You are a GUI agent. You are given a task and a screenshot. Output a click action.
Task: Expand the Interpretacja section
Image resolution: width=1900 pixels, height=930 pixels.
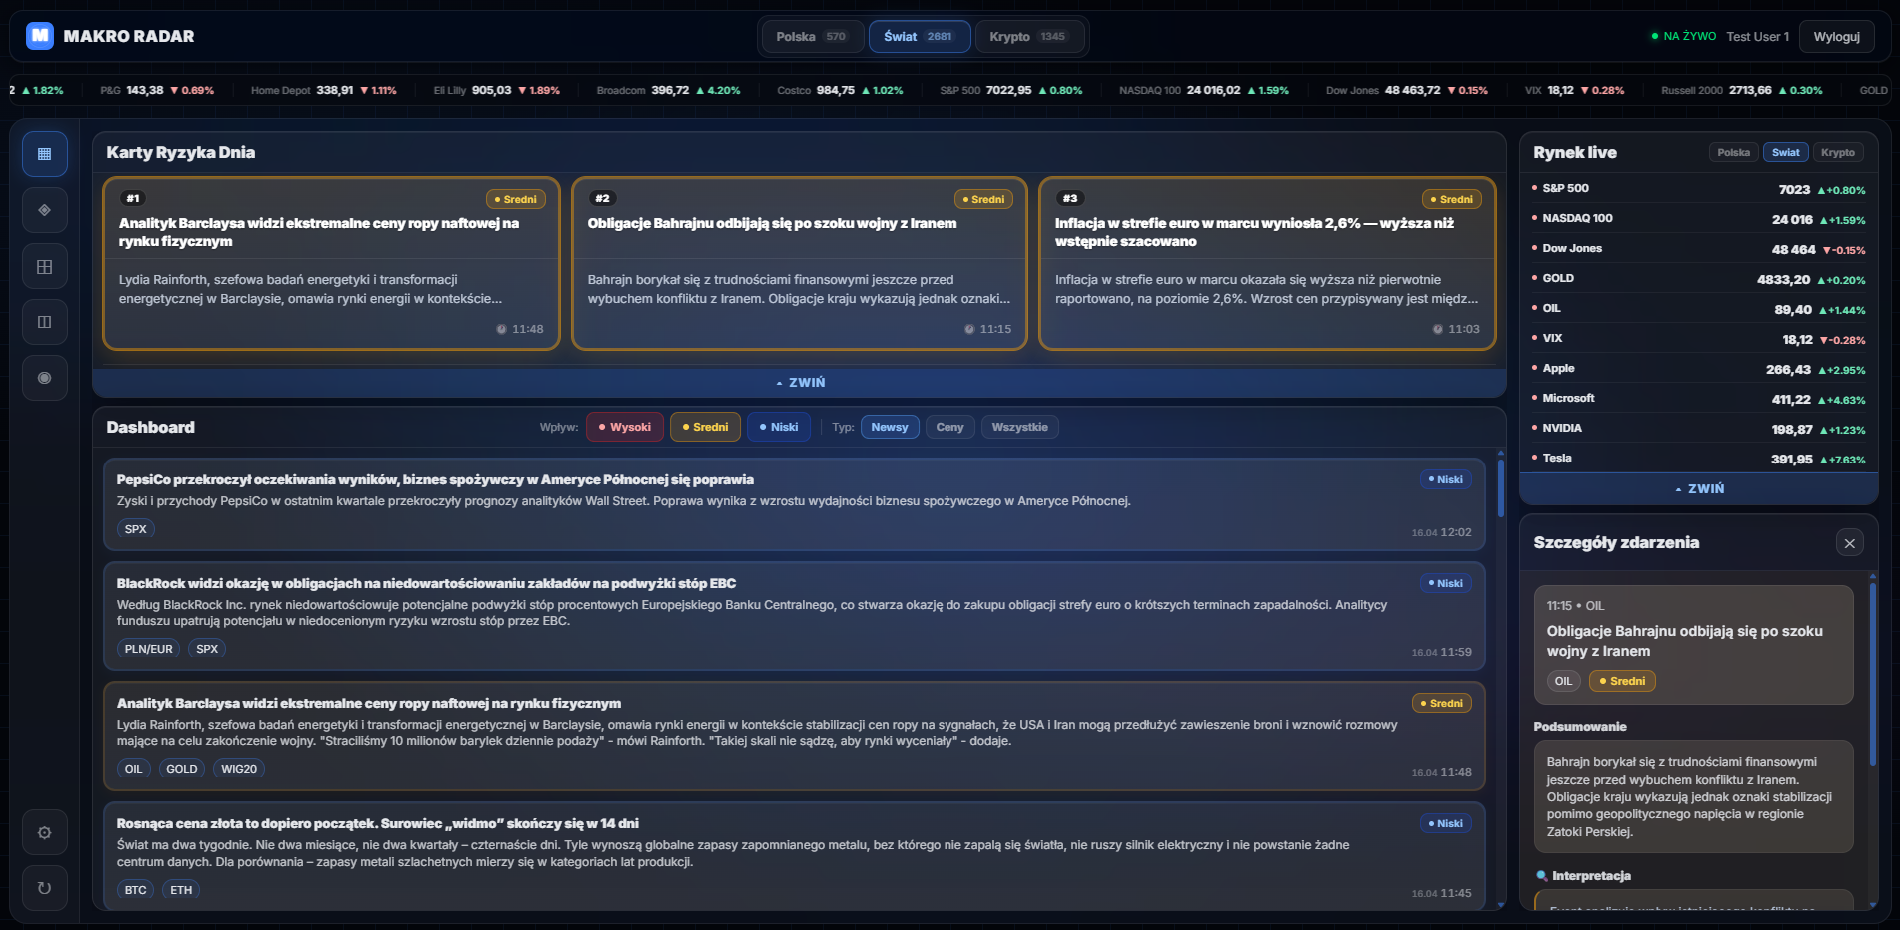(1591, 876)
